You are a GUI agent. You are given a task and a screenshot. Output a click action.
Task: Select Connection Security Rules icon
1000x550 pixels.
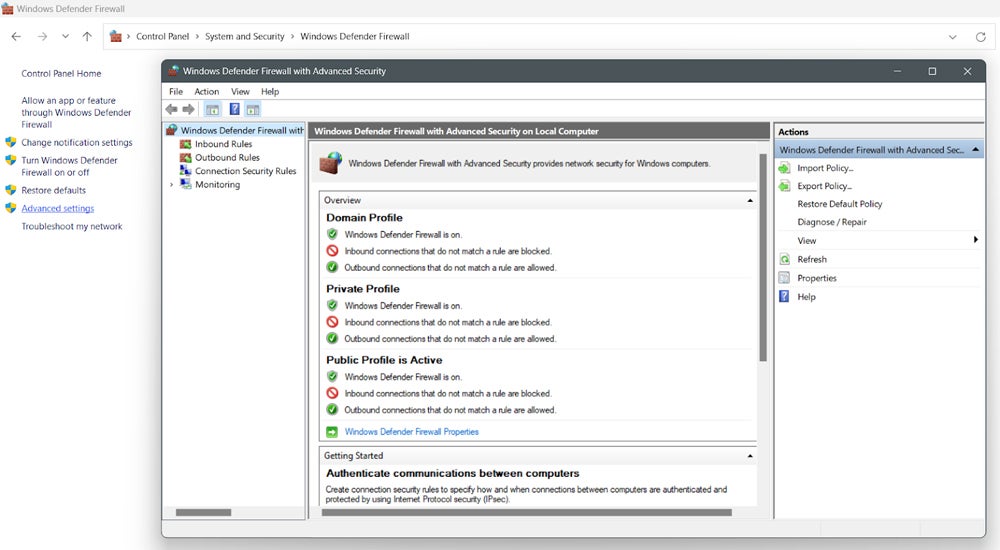[186, 171]
